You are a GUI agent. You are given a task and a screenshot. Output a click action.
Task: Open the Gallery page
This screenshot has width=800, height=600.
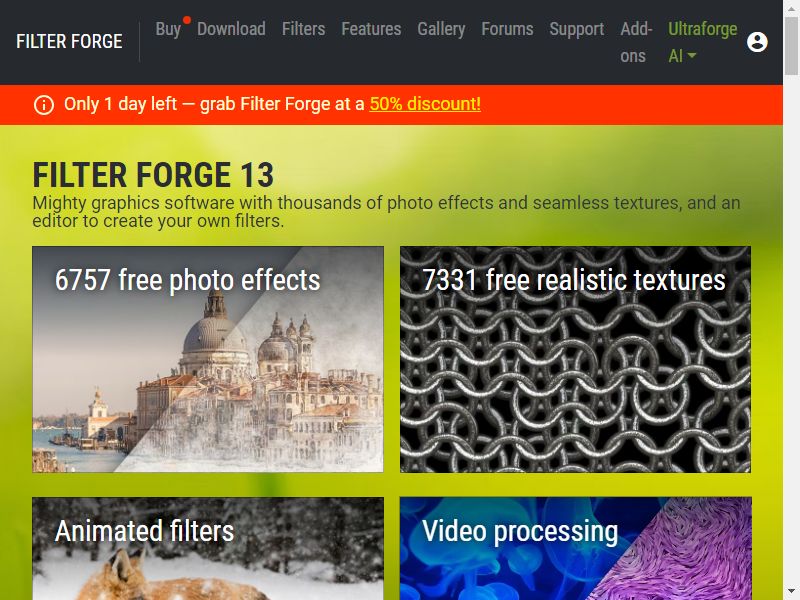[441, 29]
